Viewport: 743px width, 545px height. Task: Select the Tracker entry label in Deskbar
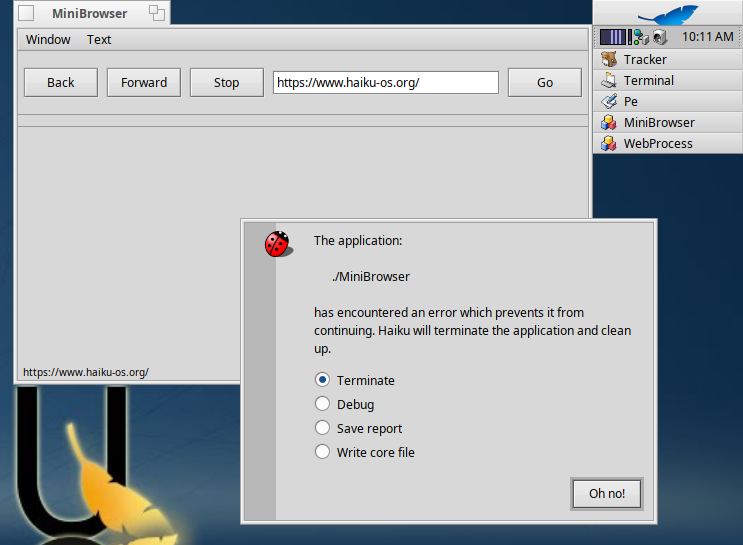(x=645, y=60)
